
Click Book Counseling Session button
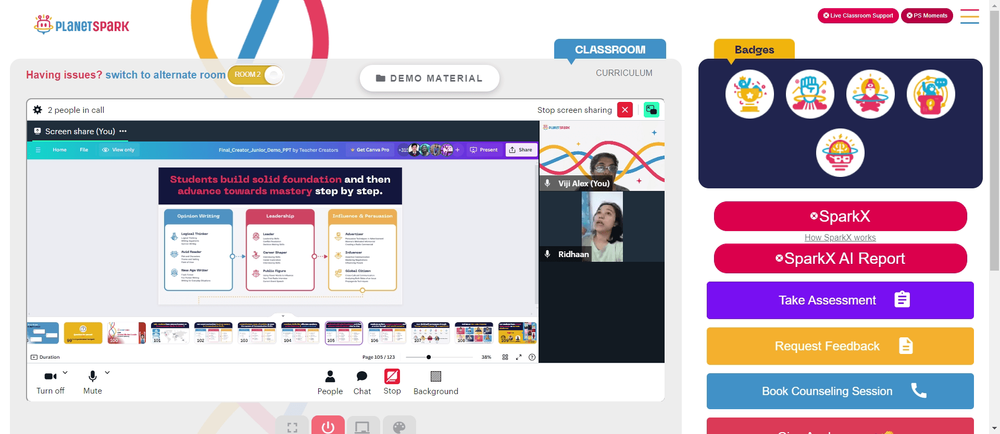click(x=840, y=391)
